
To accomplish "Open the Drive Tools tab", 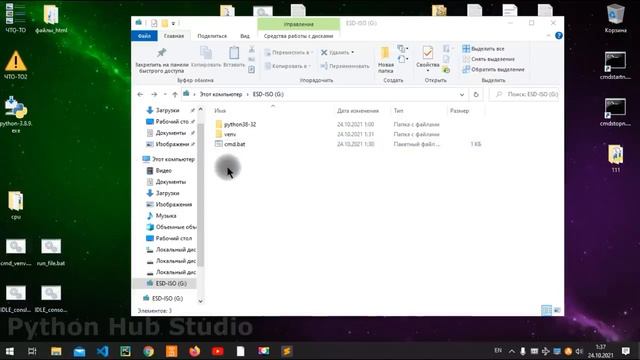I will coord(298,36).
